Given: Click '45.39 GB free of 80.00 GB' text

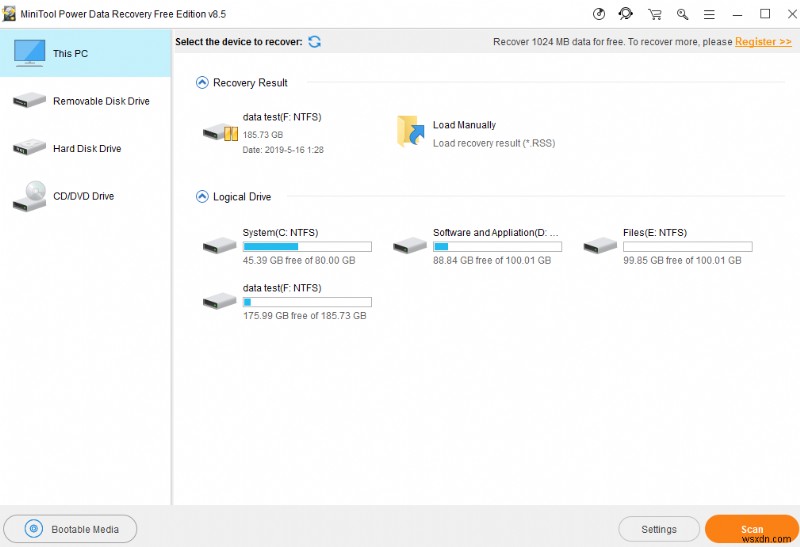Looking at the screenshot, I should tap(299, 260).
